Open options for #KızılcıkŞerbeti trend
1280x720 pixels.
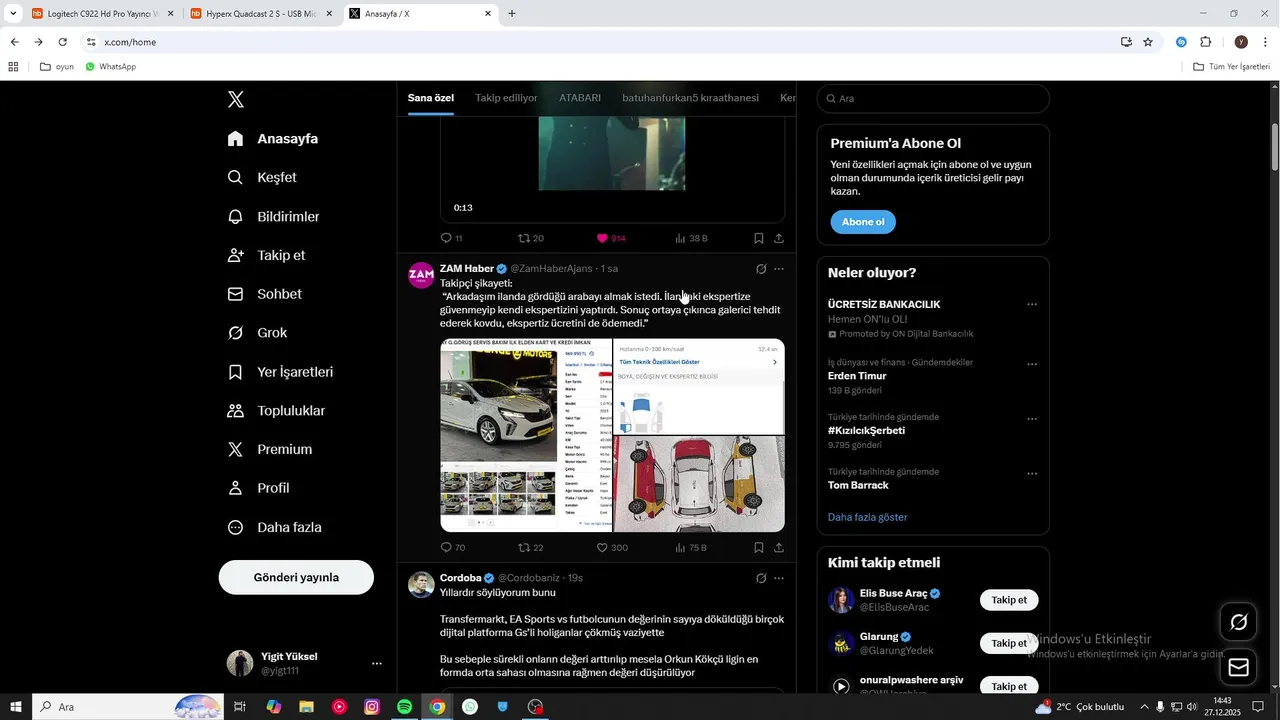coord(1032,419)
